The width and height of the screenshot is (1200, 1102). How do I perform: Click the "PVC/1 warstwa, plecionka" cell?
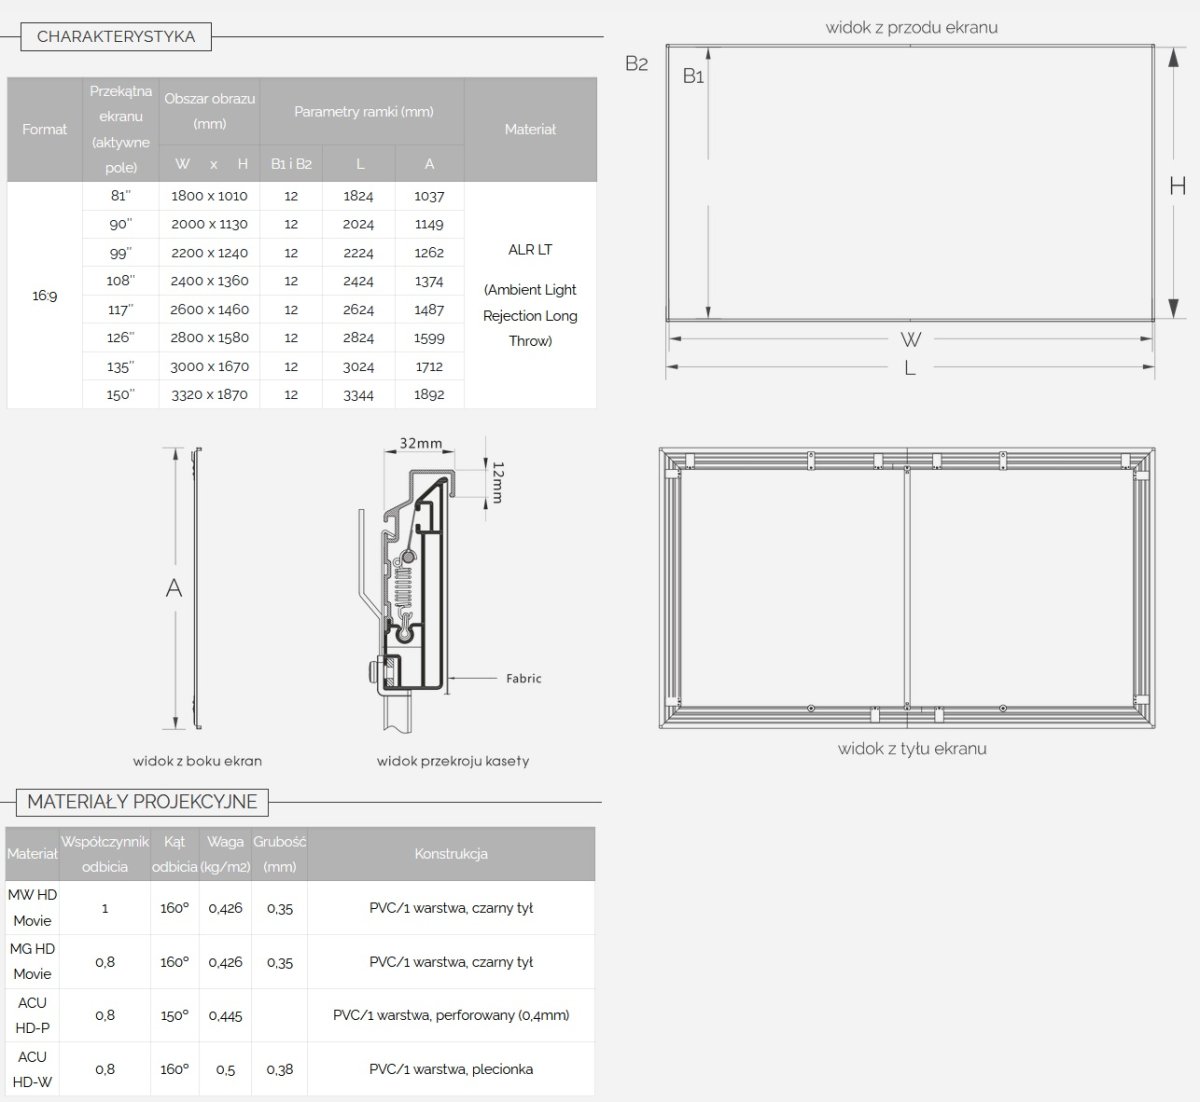pos(451,1069)
